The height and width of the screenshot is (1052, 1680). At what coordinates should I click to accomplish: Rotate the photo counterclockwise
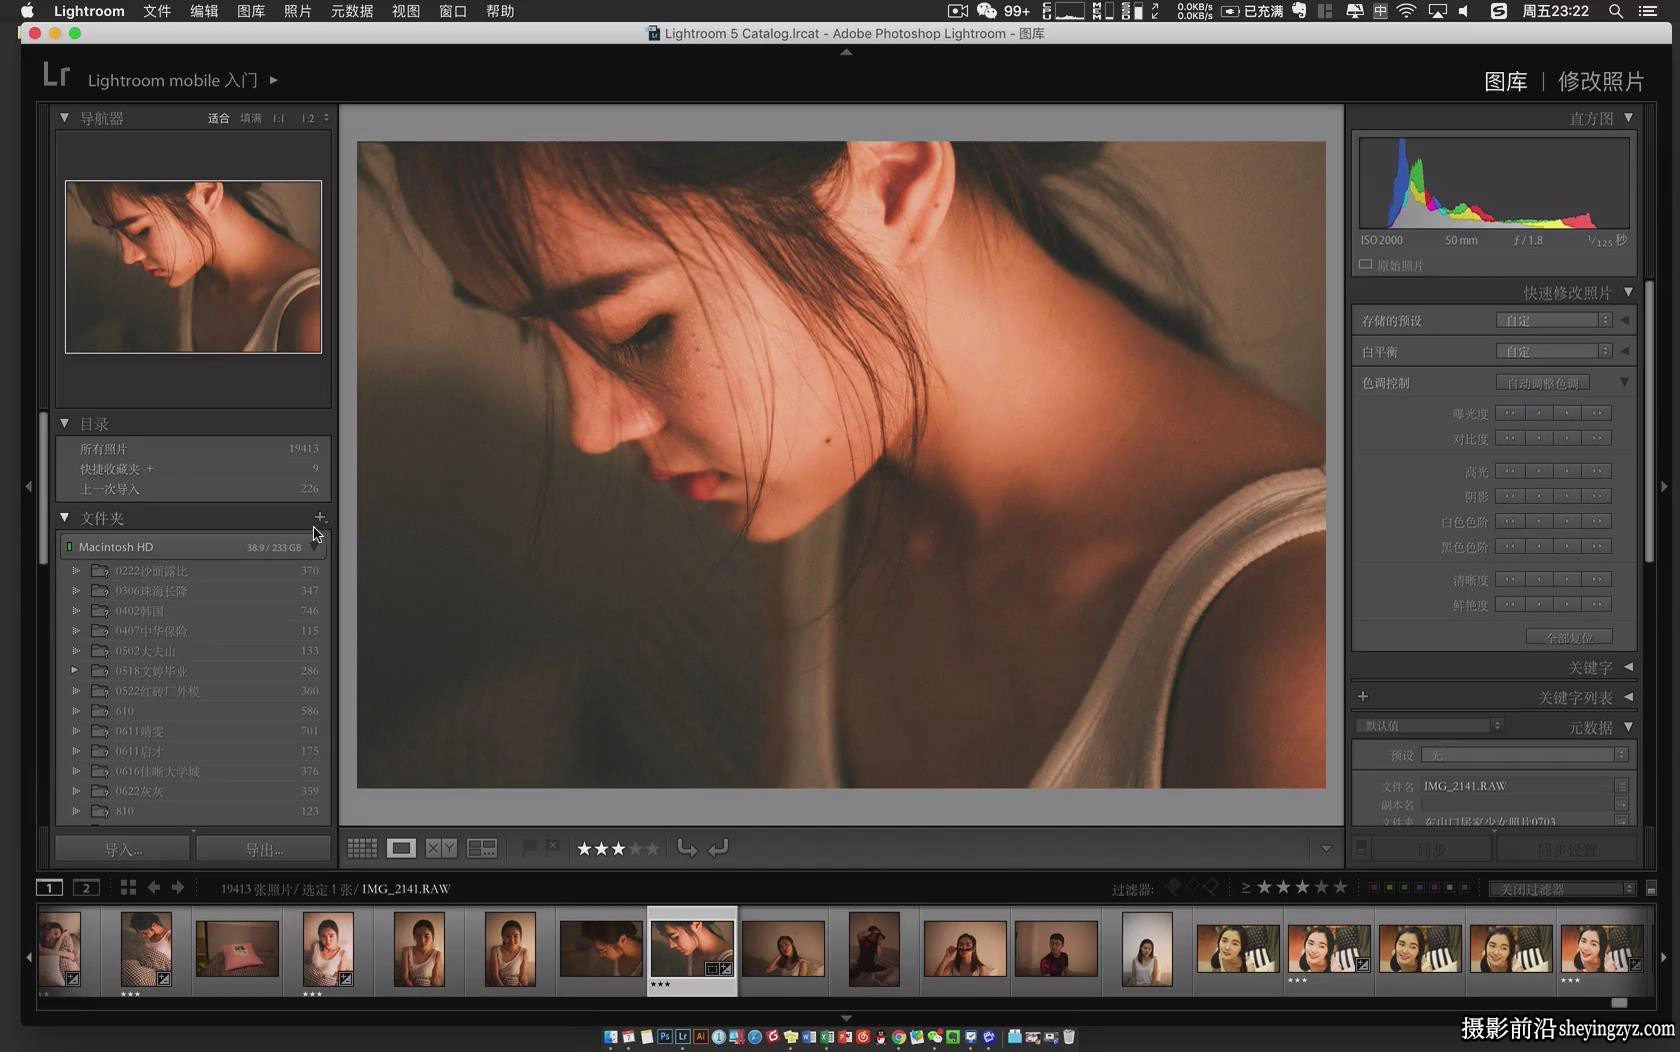click(687, 848)
